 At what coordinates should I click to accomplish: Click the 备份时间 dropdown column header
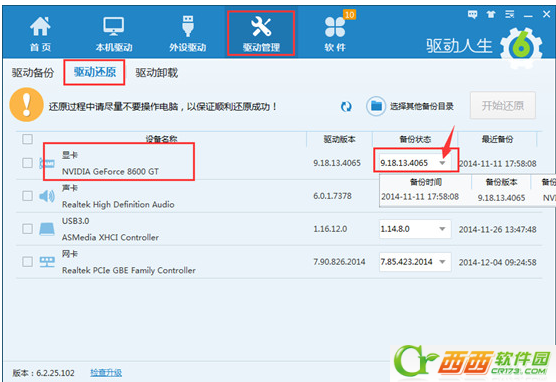[x=426, y=182]
